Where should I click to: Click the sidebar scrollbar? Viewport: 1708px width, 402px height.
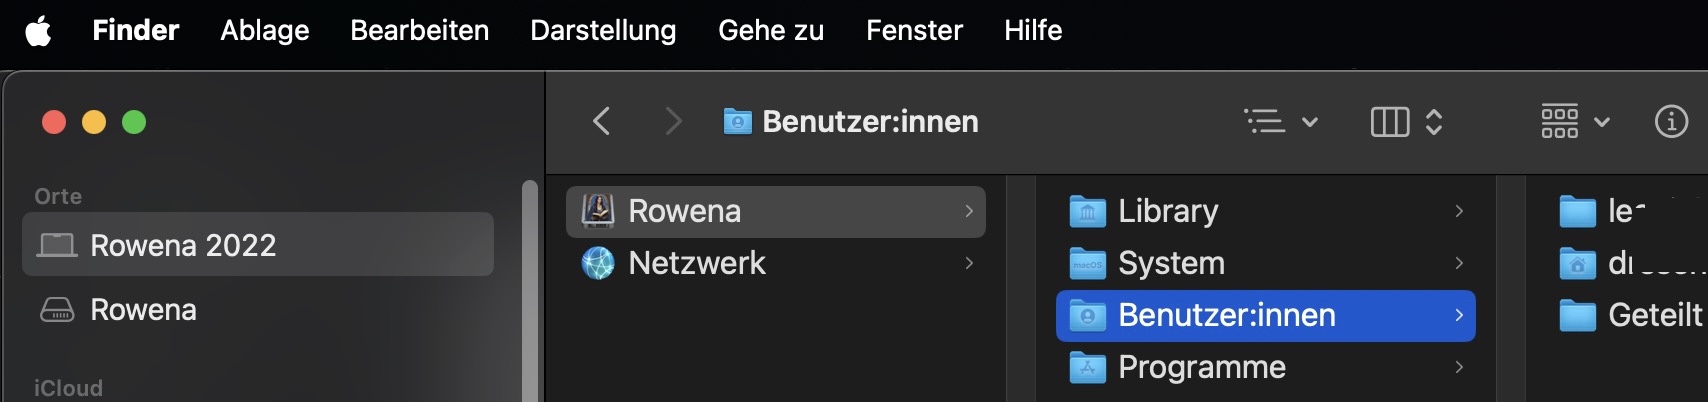(x=530, y=290)
